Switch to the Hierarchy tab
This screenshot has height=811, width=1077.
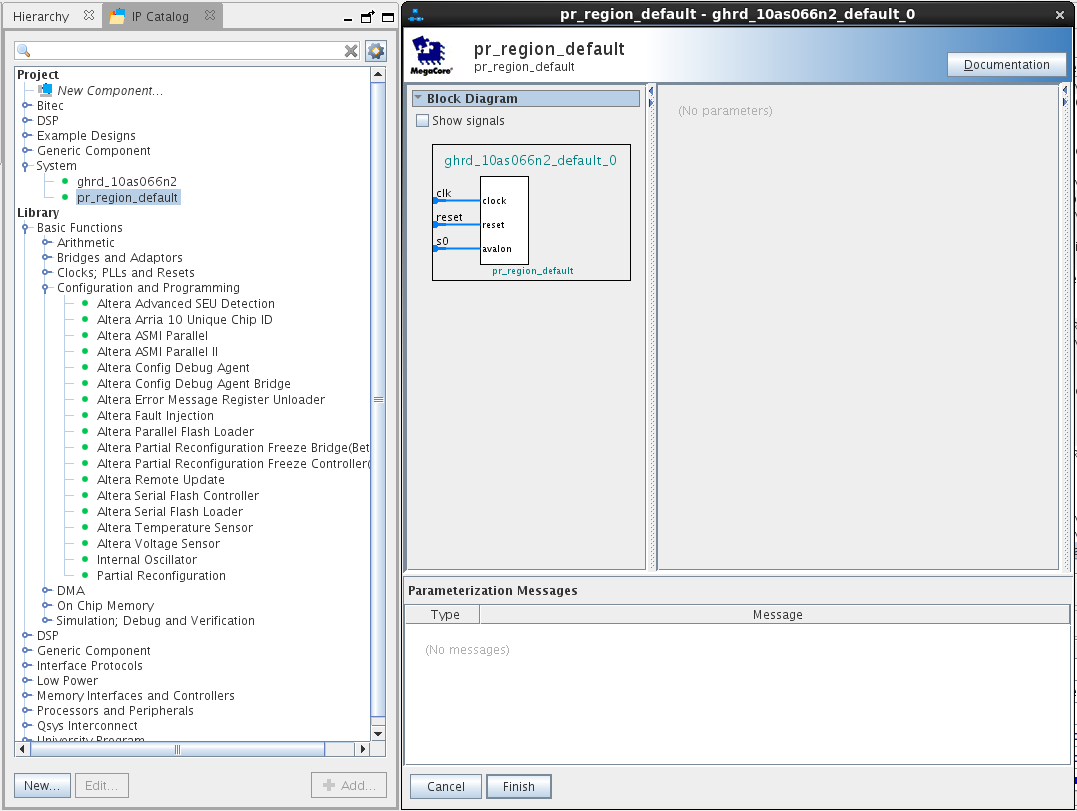click(41, 16)
